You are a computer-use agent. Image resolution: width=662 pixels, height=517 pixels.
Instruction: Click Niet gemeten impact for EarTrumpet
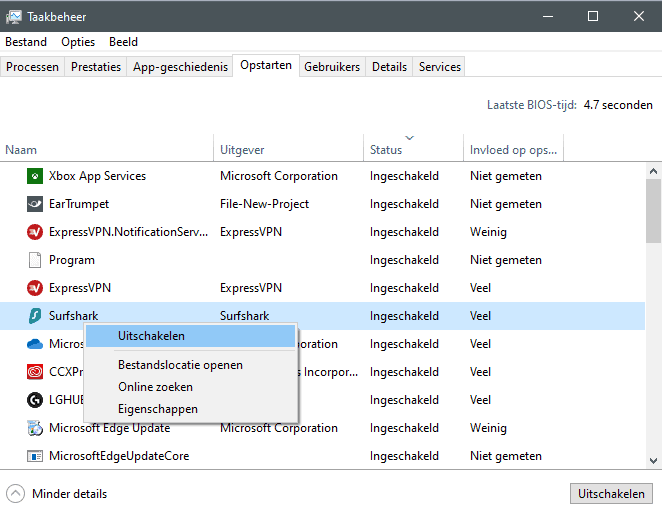click(506, 204)
